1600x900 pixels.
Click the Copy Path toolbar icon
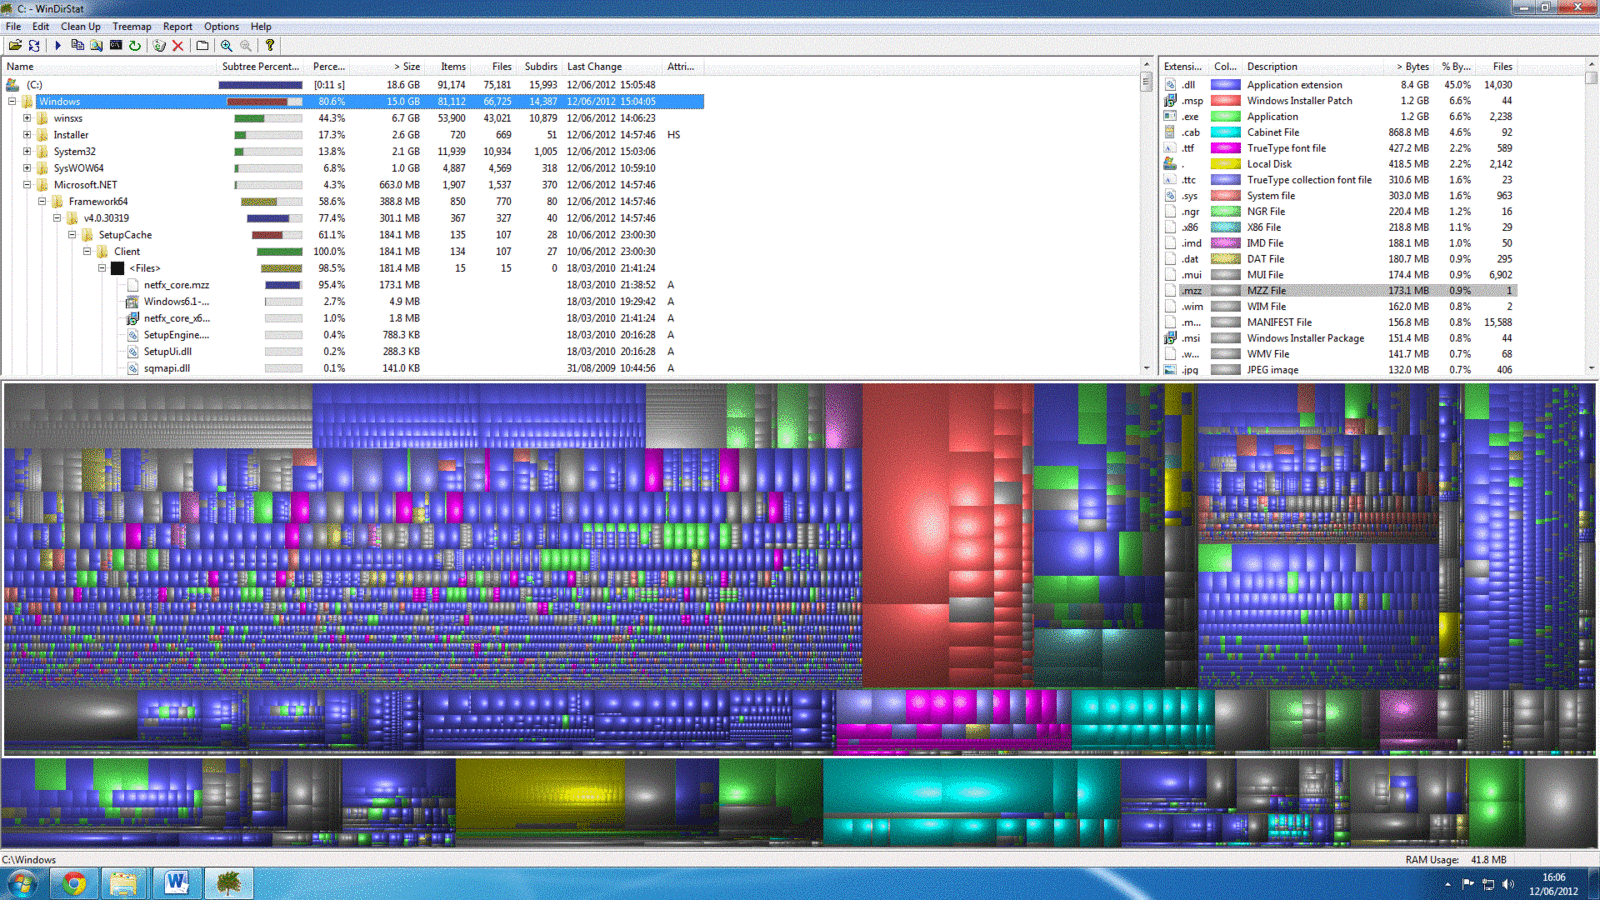(77, 45)
